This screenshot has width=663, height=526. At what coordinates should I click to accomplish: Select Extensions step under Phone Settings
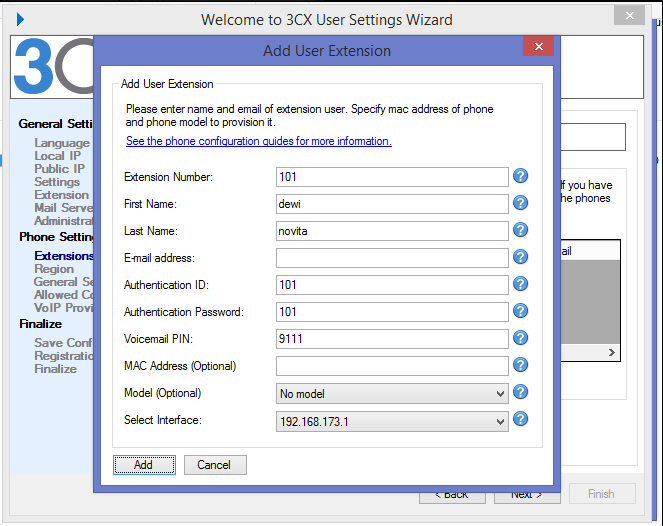point(63,256)
